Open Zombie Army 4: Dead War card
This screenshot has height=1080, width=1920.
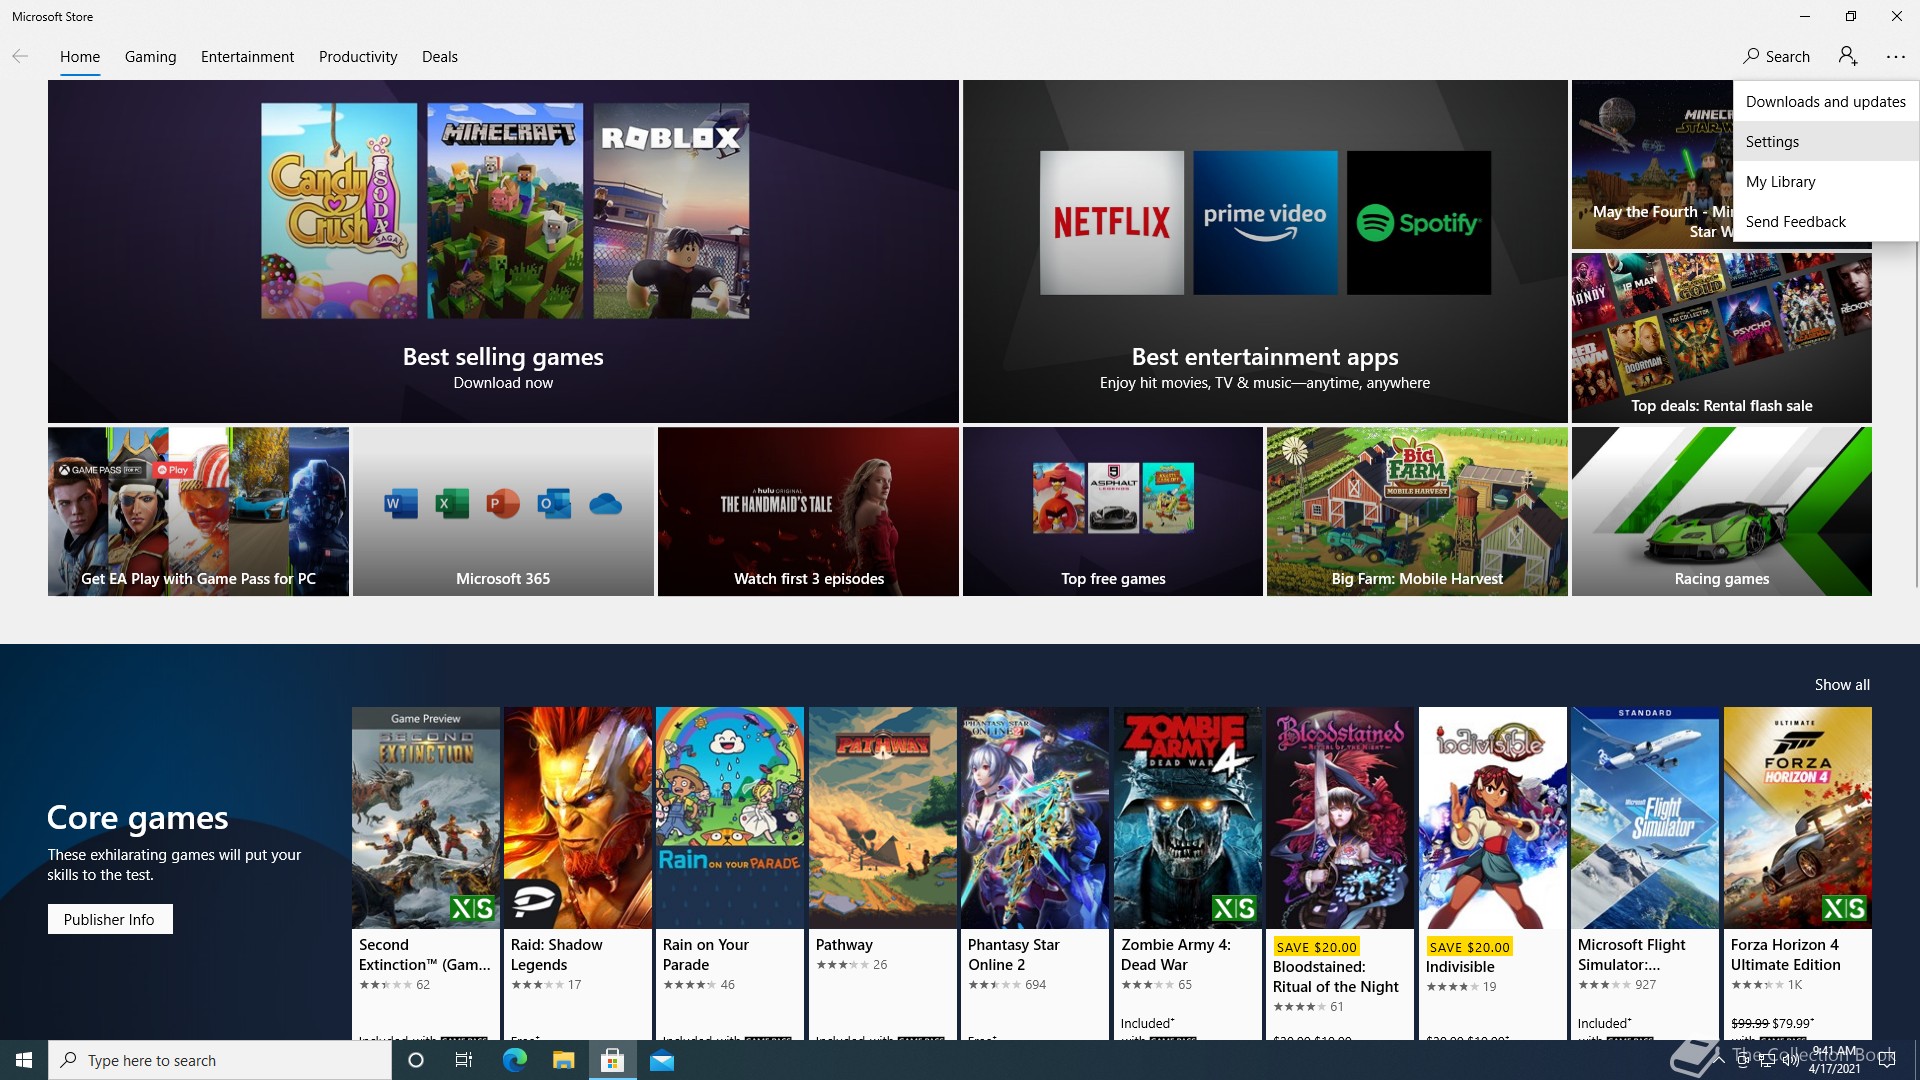[1188, 873]
